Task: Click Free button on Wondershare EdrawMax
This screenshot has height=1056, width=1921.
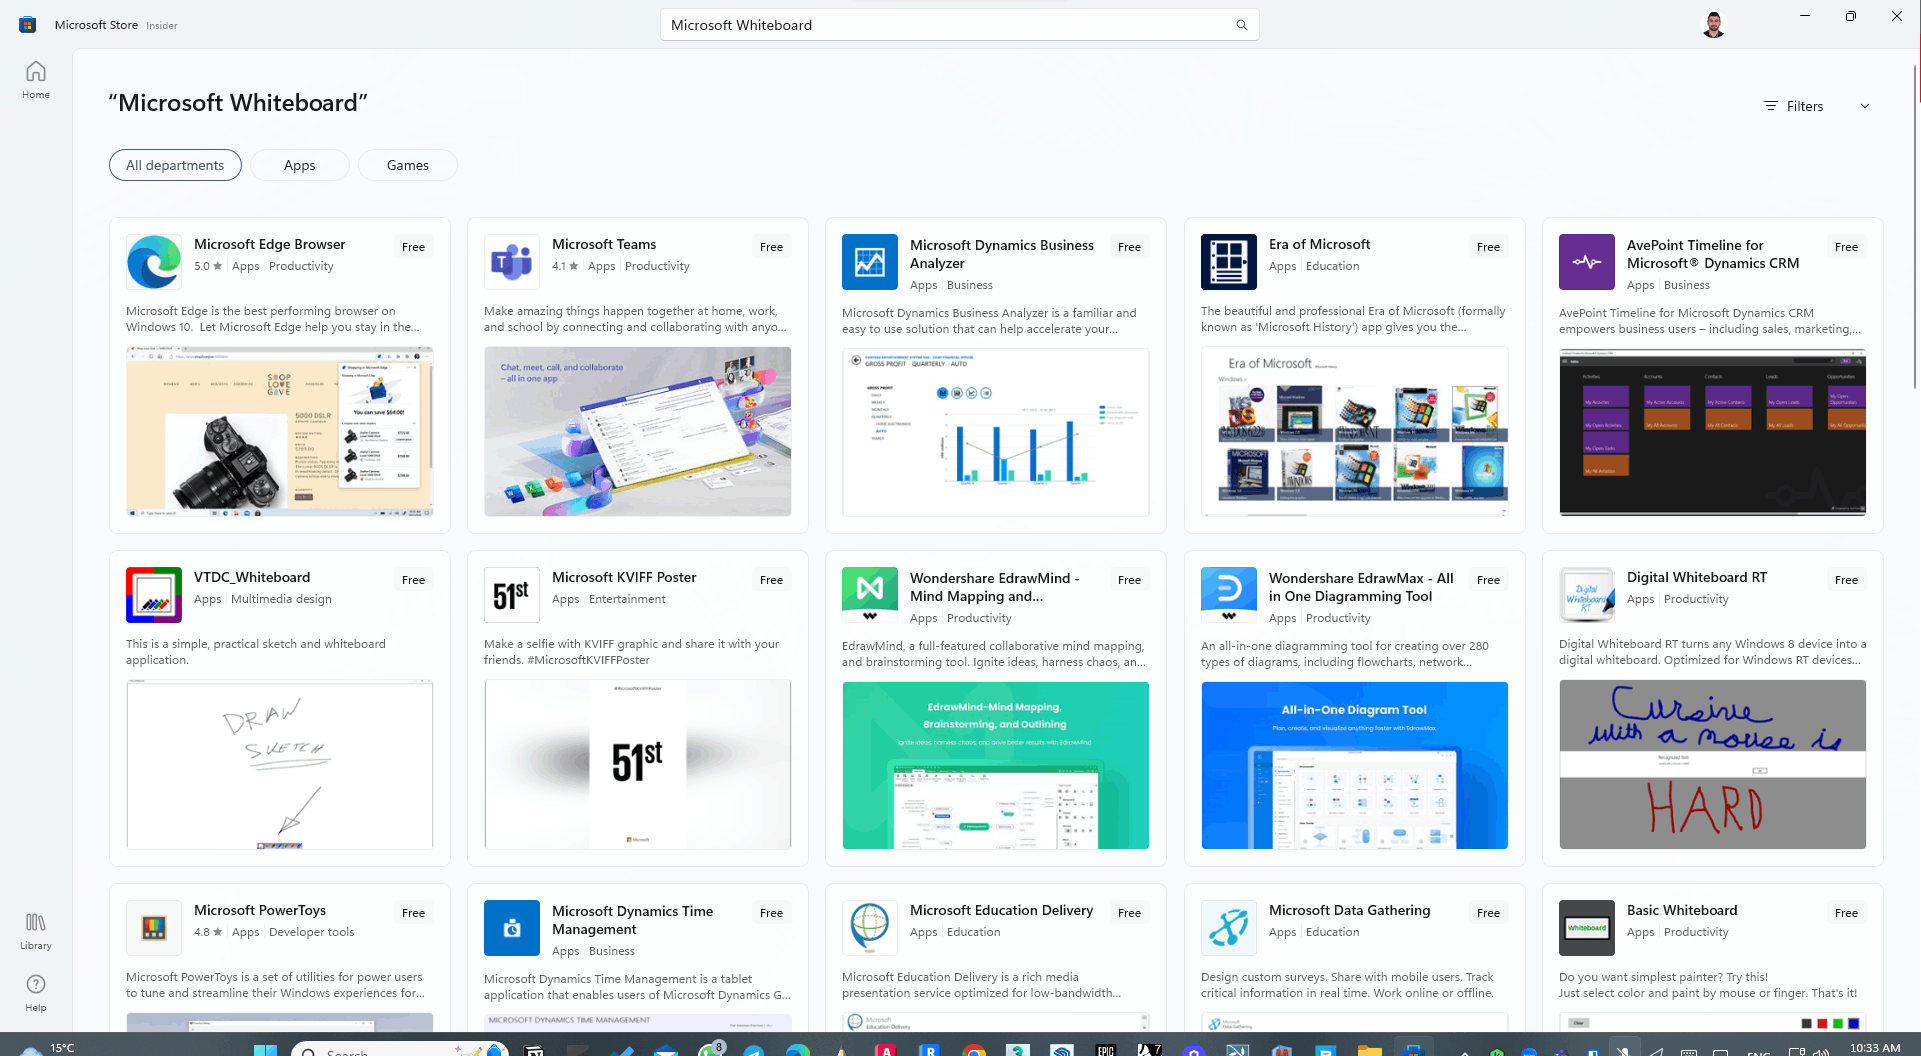Action: pyautogui.click(x=1488, y=580)
